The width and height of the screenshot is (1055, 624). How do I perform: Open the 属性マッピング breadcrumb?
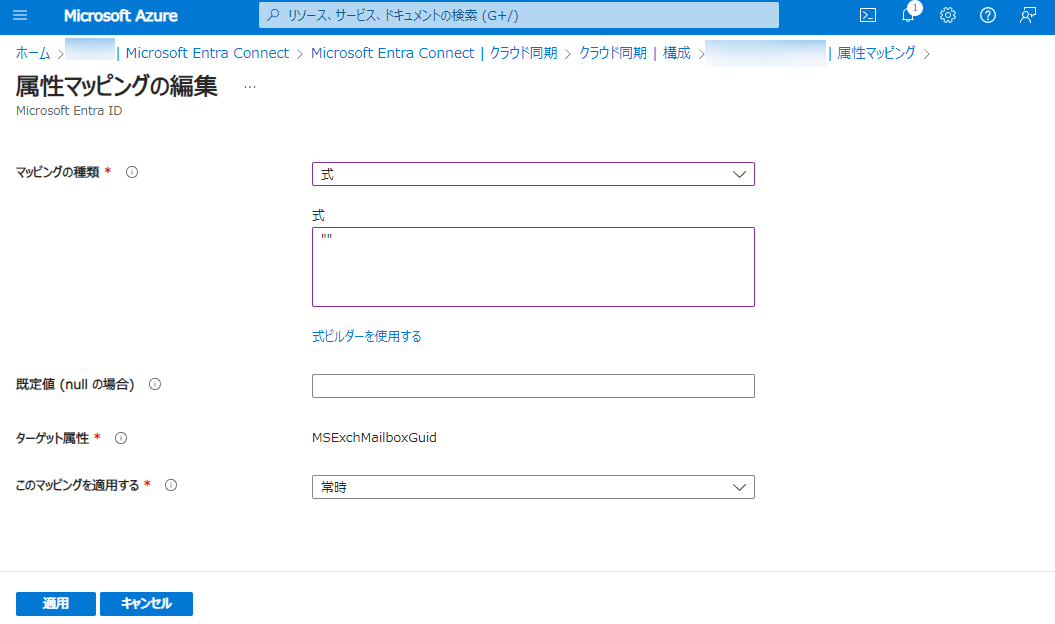point(876,53)
